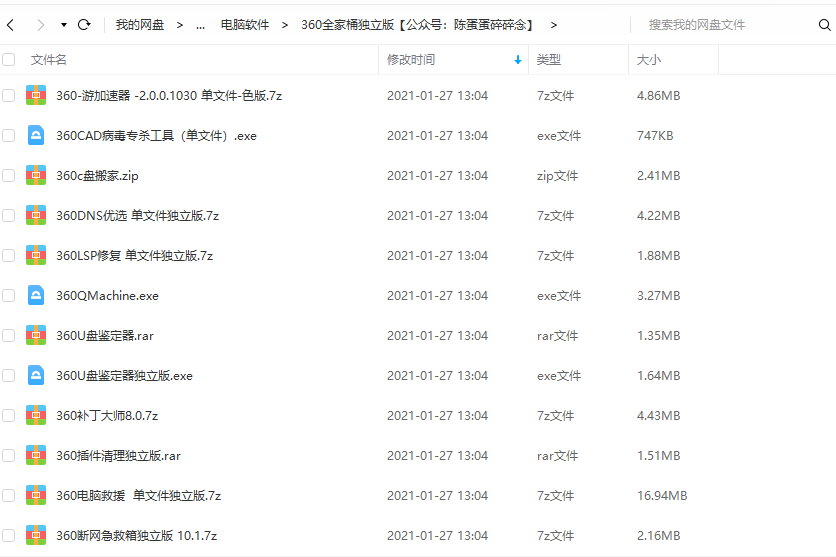Click the 360全家桶独立版 breadcrumb folder

416,25
